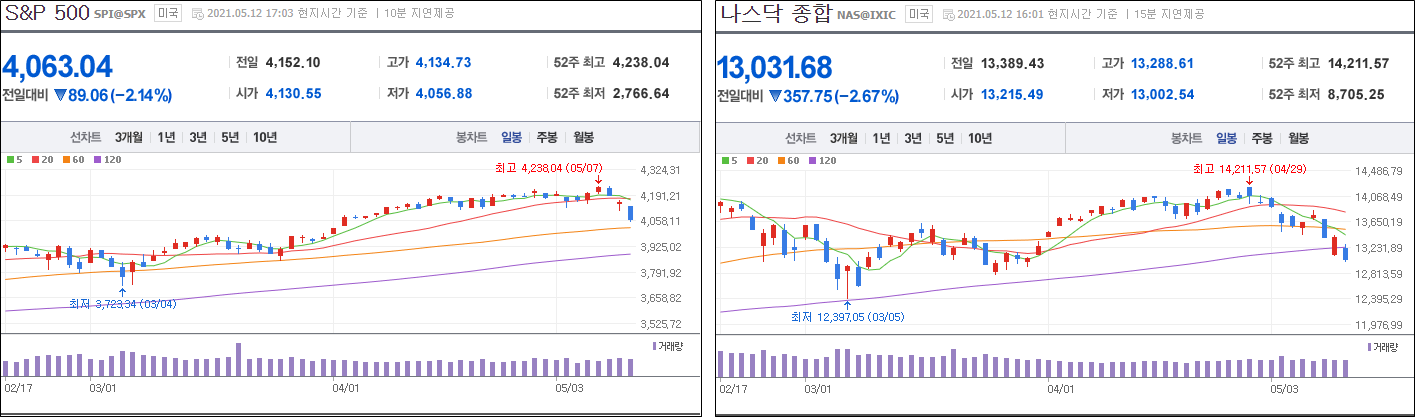Click 나스닥 저가 value 13,002.54
Image resolution: width=1415 pixels, height=417 pixels.
tap(1163, 93)
